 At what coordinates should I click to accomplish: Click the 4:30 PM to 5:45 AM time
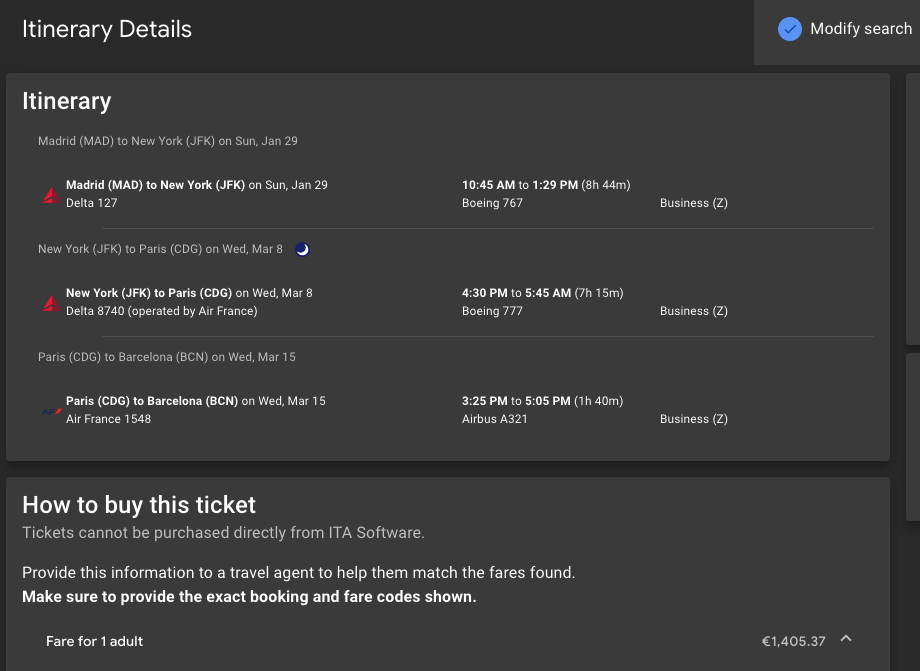coord(516,293)
